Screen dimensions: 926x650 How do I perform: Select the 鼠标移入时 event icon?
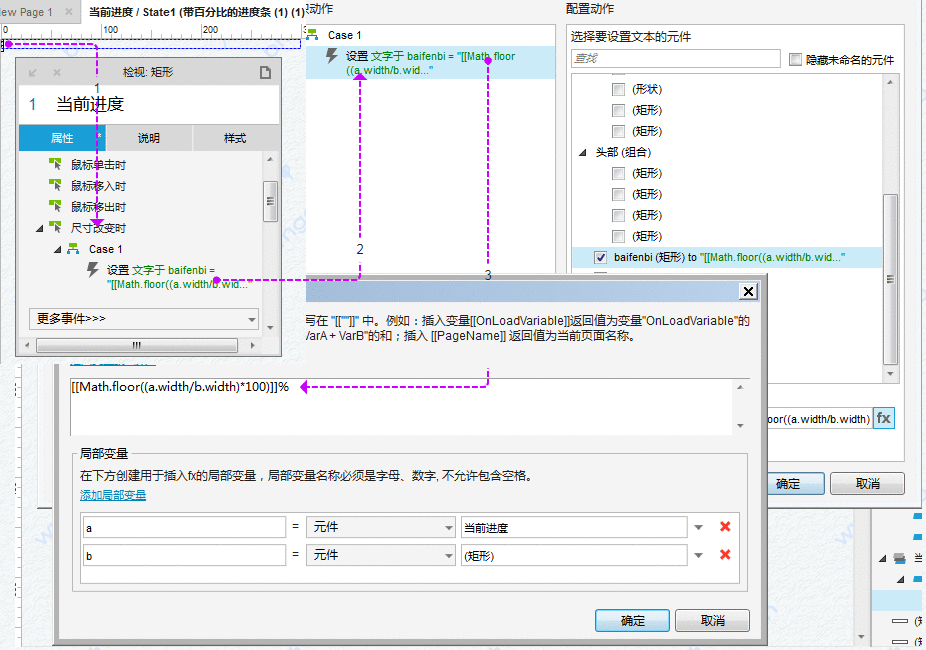point(55,185)
